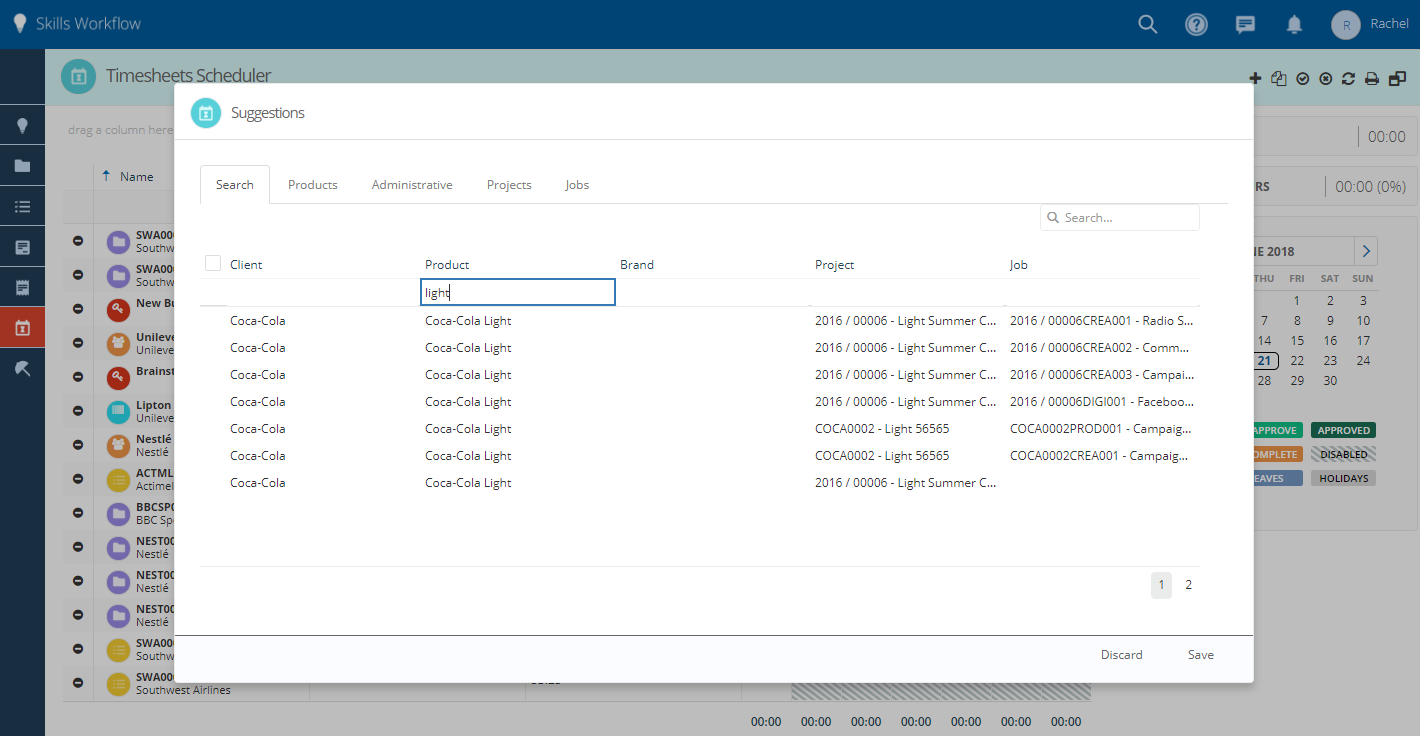The image size is (1420, 736).
Task: Open the chat messages icon
Action: [1245, 24]
